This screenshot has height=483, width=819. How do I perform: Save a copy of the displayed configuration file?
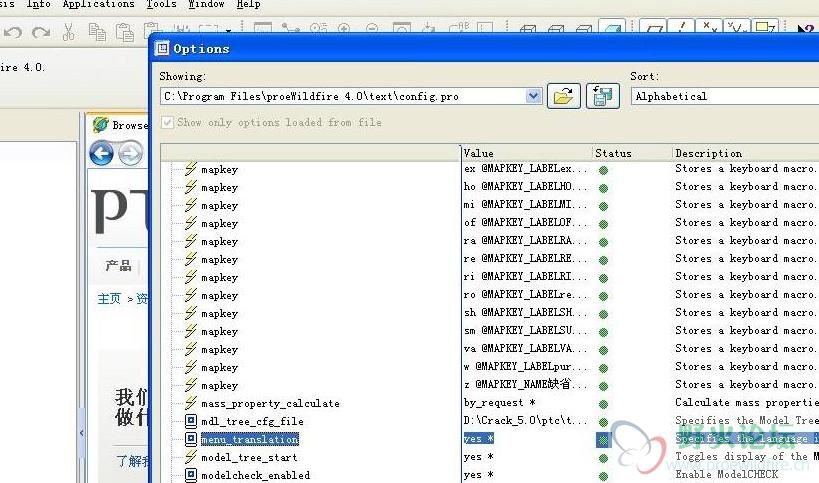(603, 96)
